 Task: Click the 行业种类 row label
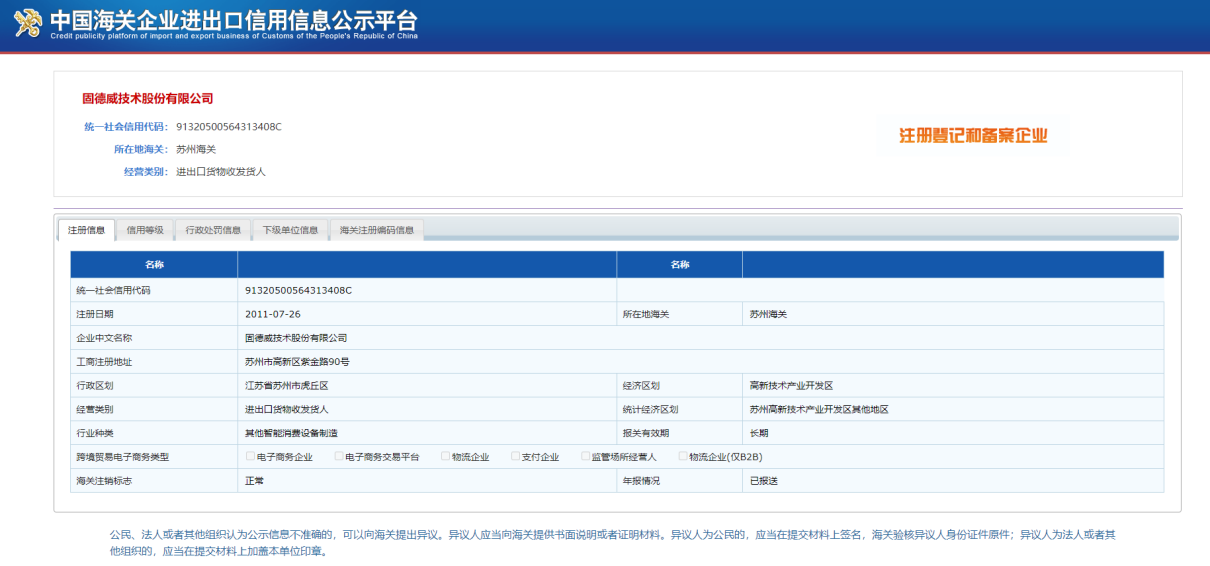(x=95, y=433)
